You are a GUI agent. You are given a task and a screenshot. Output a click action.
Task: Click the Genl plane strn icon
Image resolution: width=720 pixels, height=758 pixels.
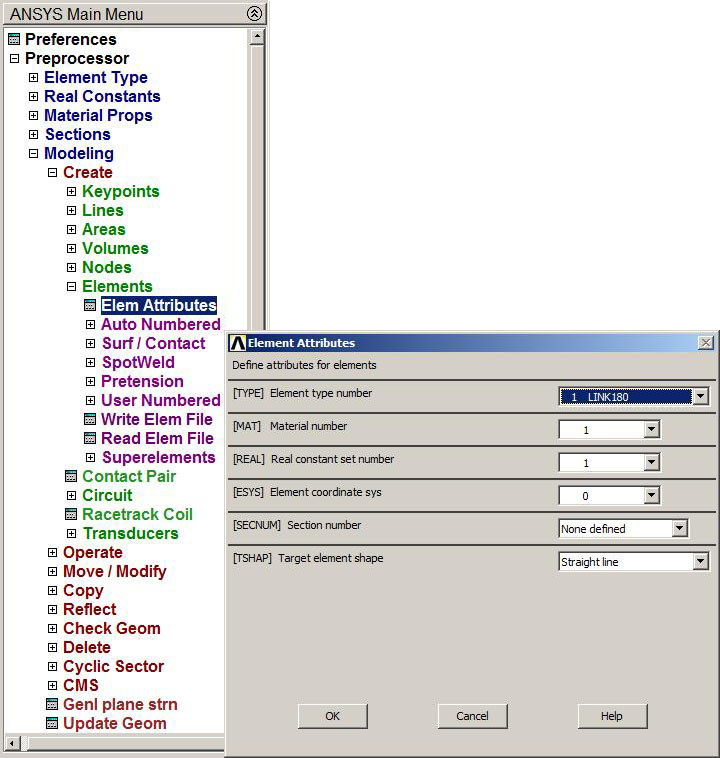pos(52,705)
